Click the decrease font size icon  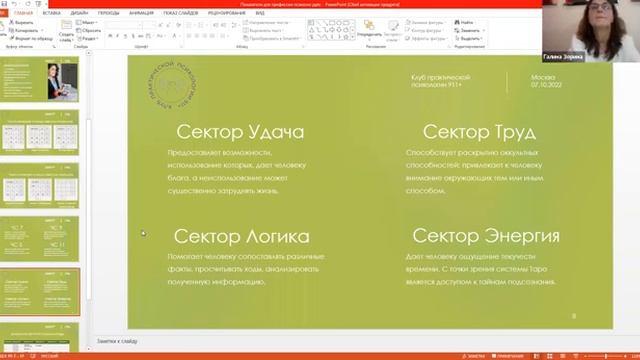click(x=168, y=25)
